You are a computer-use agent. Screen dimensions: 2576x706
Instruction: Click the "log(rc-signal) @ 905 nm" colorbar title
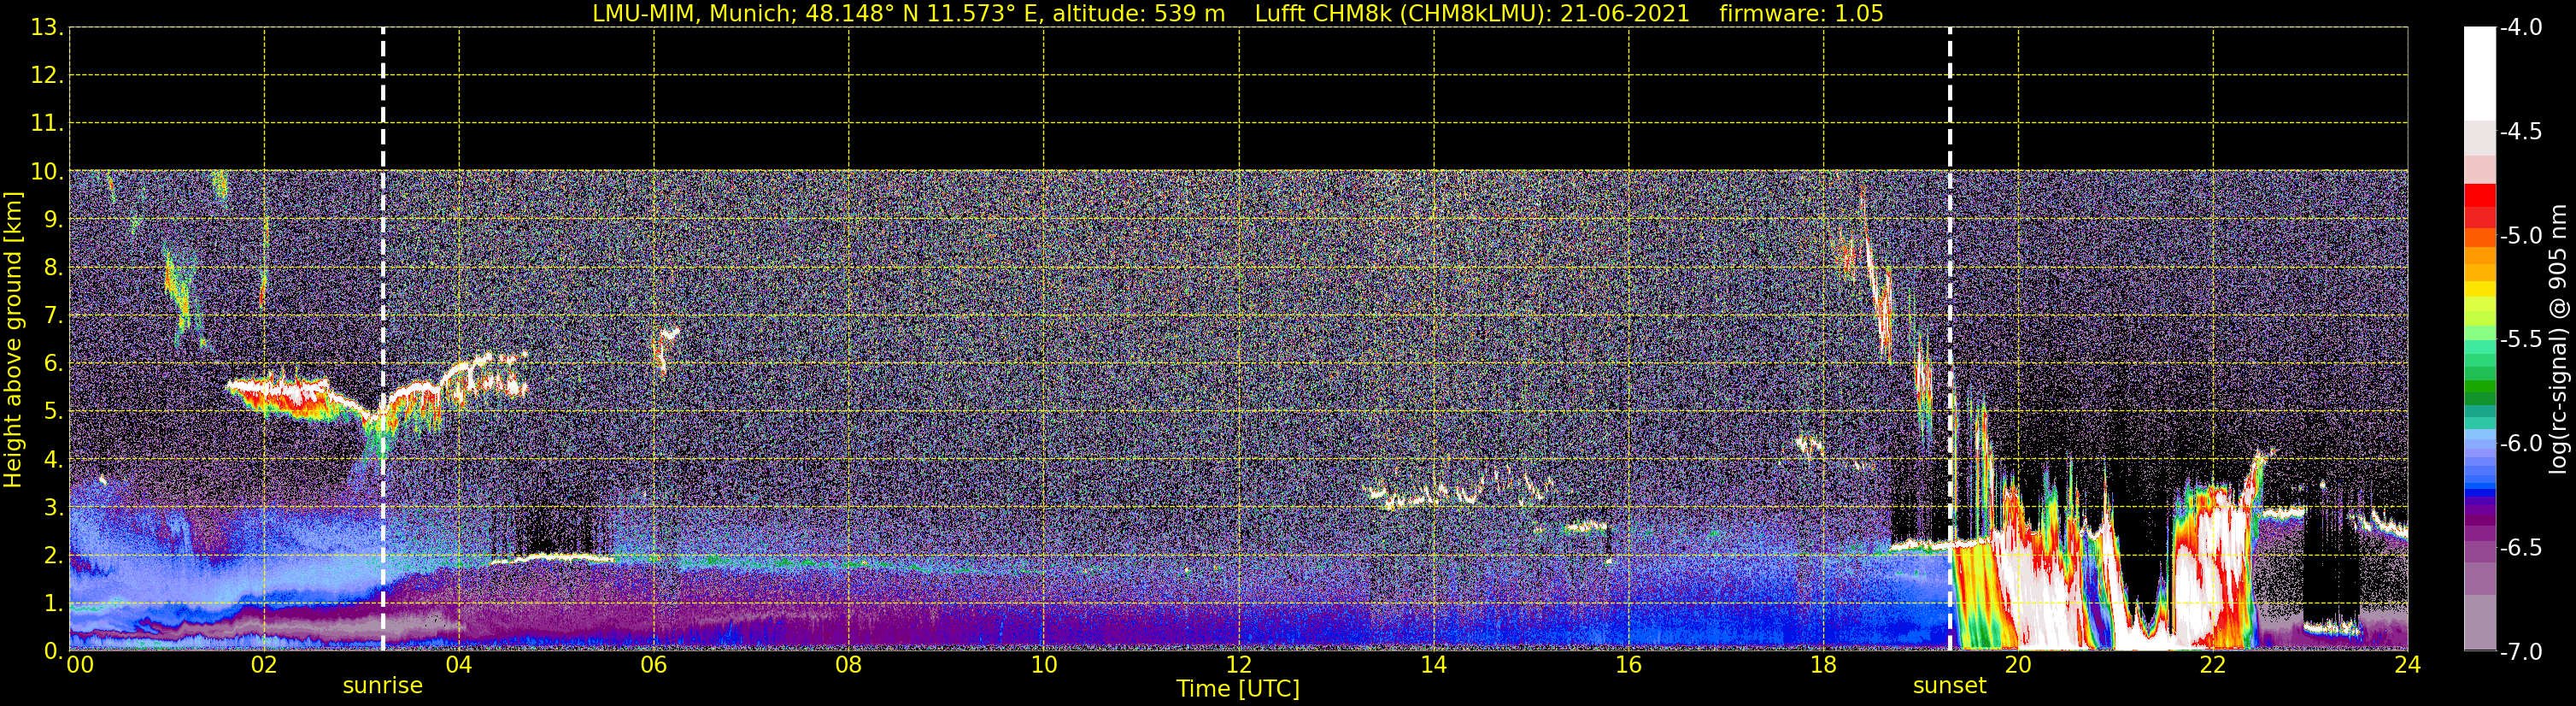point(2559,339)
